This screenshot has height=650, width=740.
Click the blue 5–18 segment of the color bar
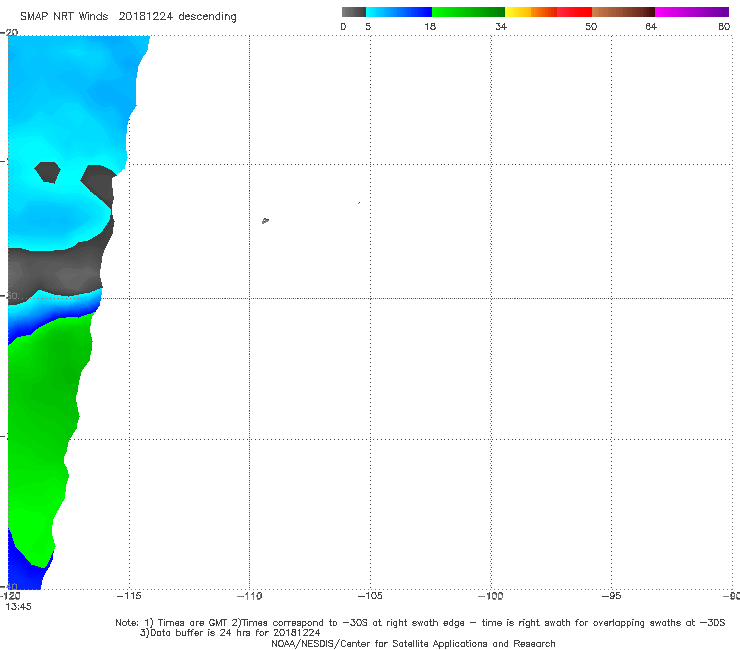pyautogui.click(x=399, y=12)
